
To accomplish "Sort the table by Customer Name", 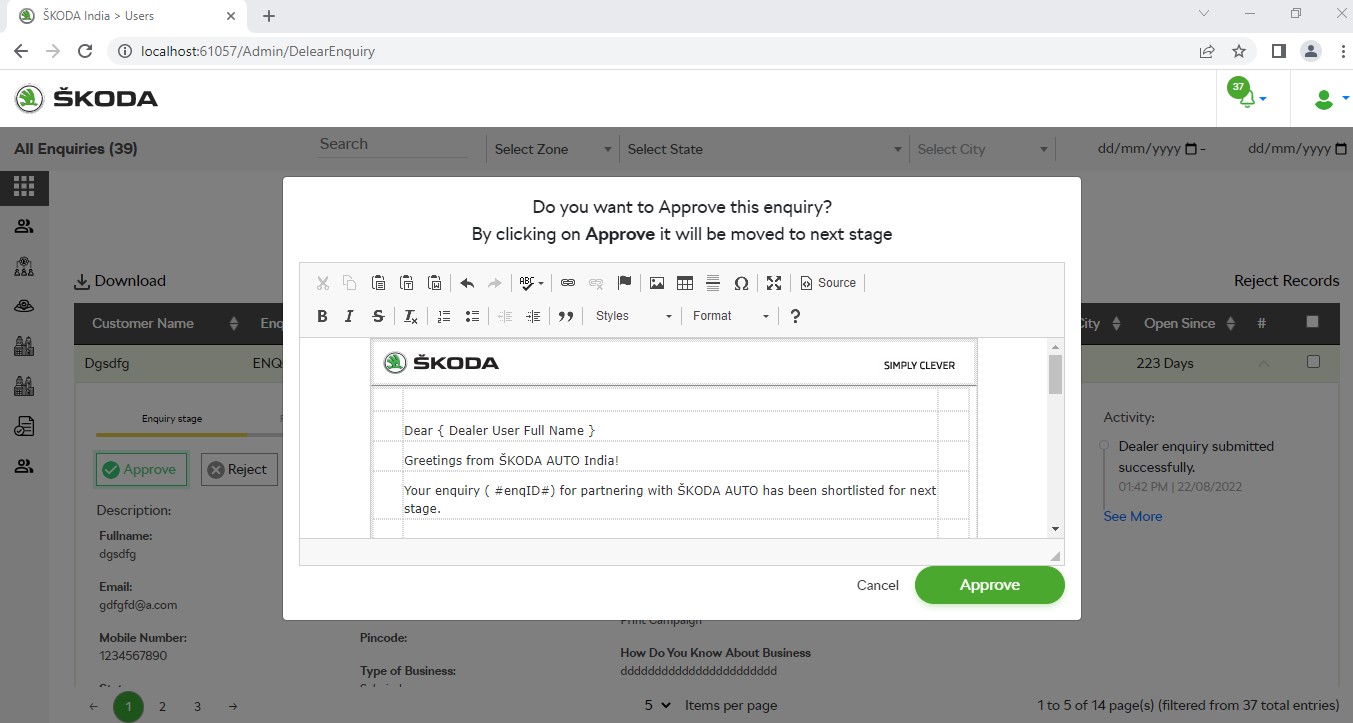I will [165, 323].
